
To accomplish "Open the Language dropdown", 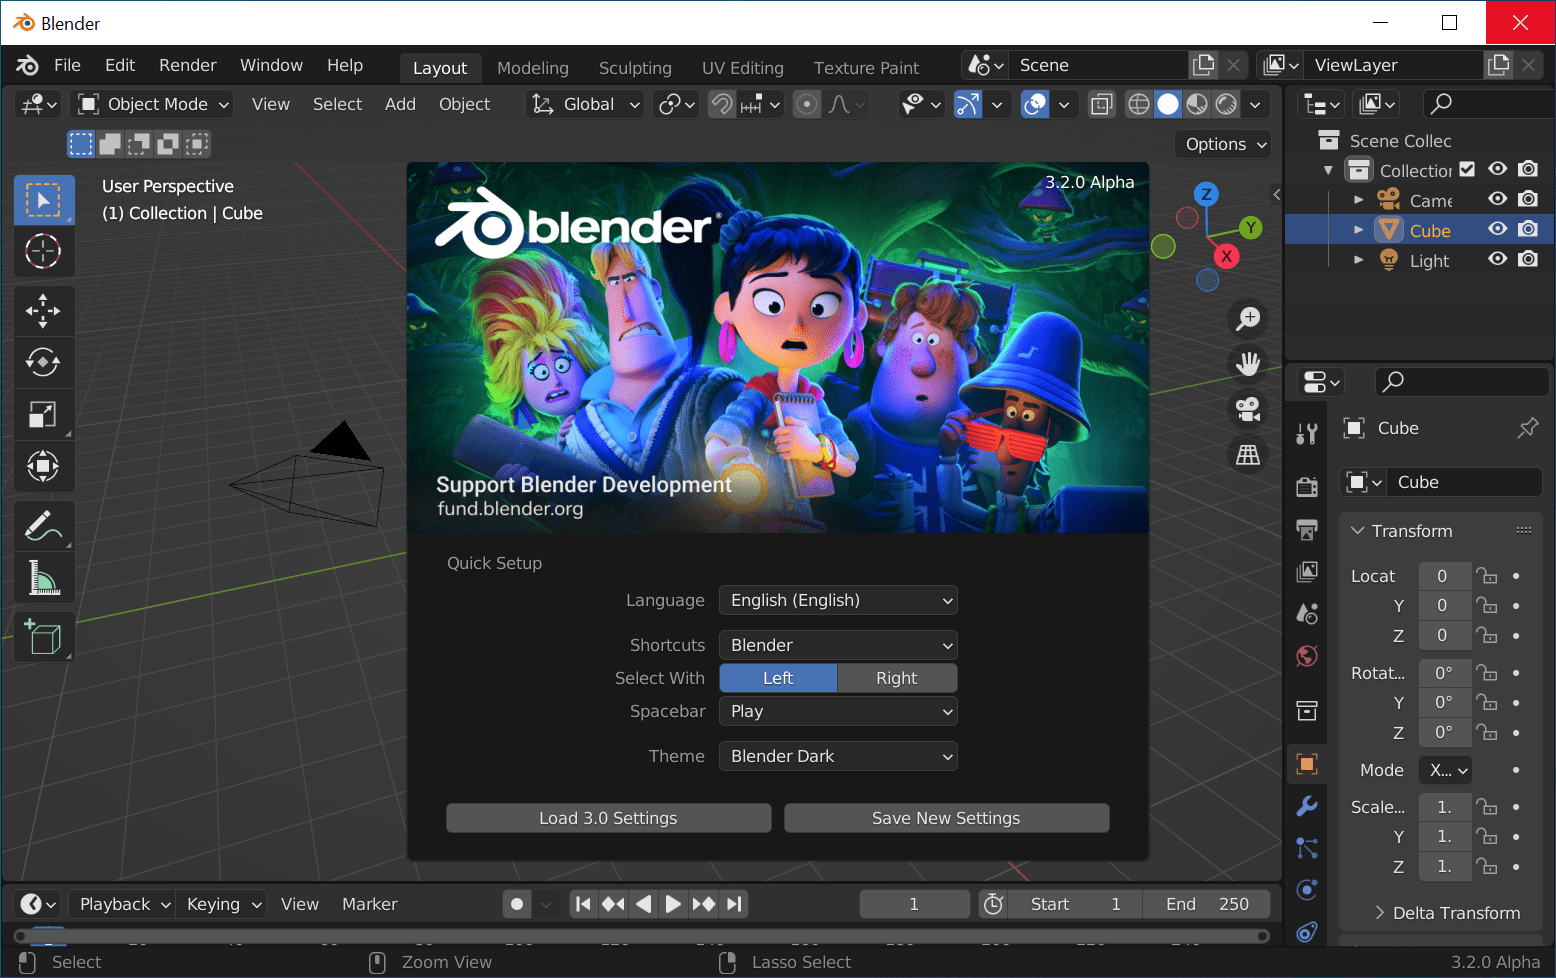I will point(838,600).
